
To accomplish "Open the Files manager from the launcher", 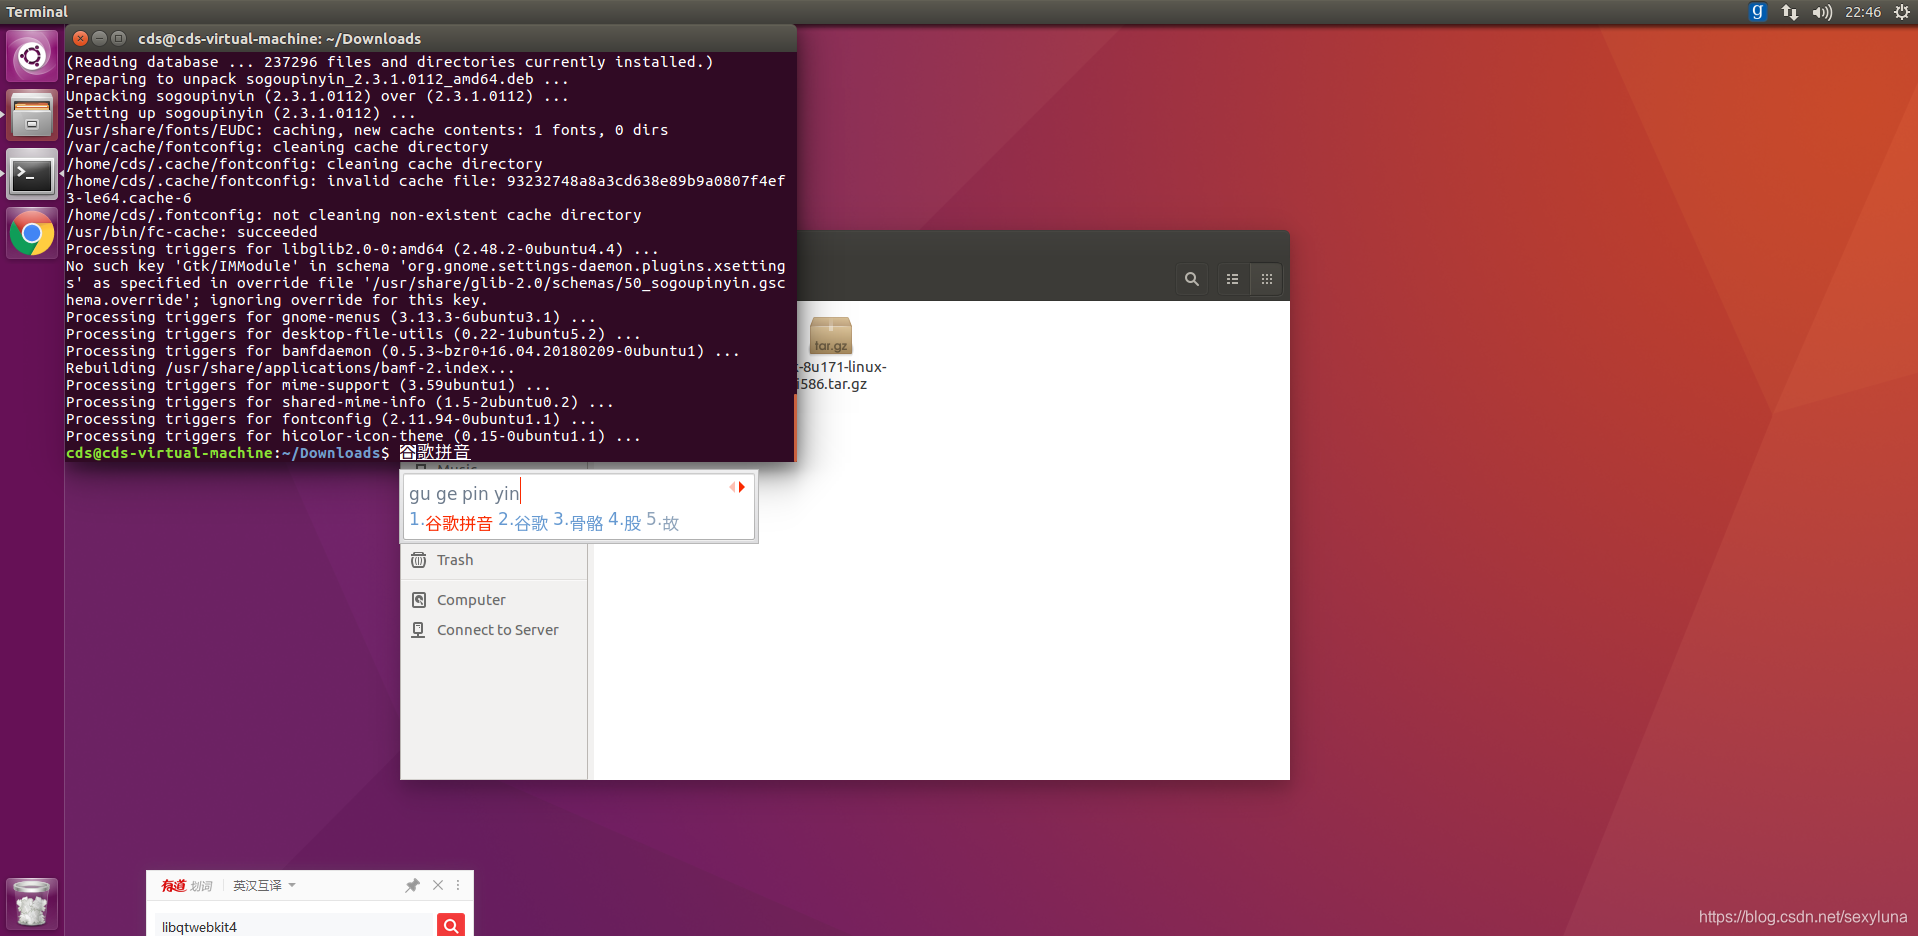I will [x=32, y=115].
